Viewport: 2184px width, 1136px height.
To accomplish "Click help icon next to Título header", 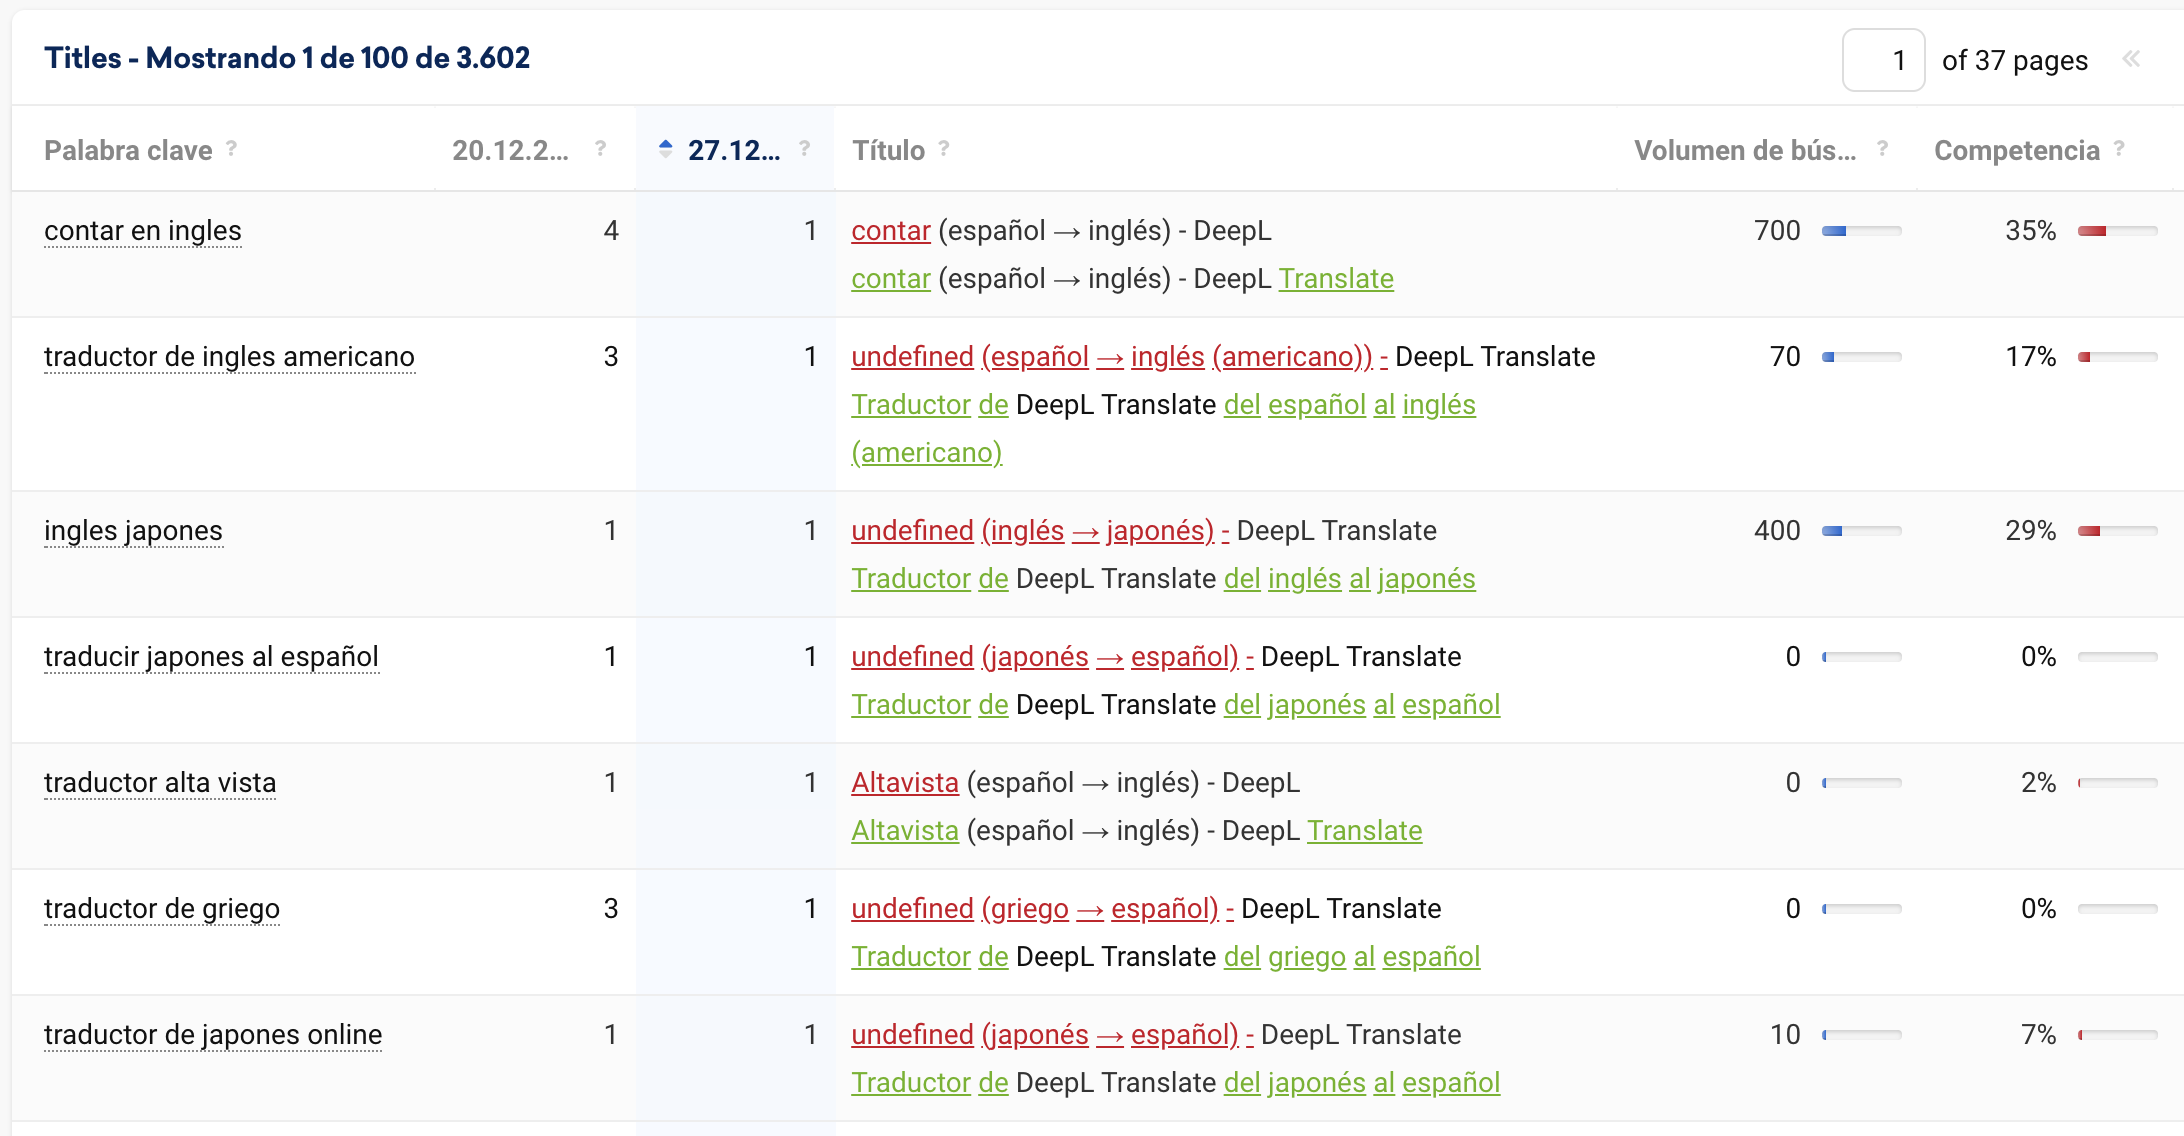I will click(x=944, y=148).
